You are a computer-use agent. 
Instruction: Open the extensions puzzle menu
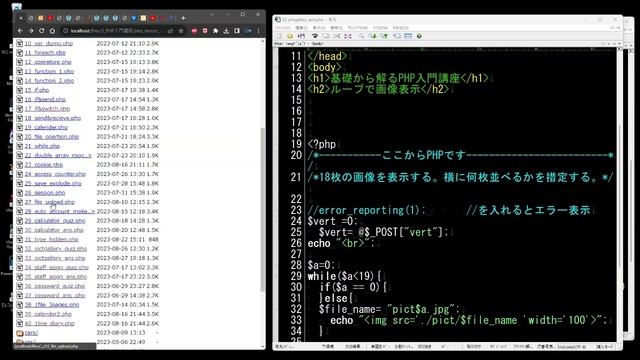tap(216, 31)
